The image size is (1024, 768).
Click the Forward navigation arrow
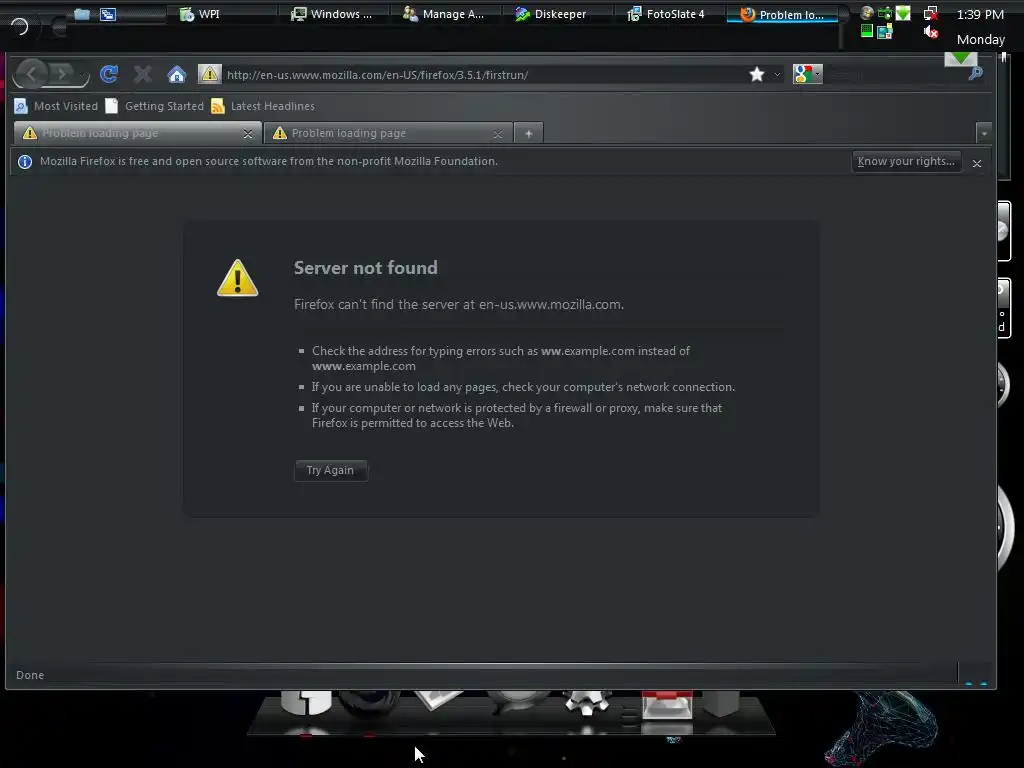[x=63, y=74]
